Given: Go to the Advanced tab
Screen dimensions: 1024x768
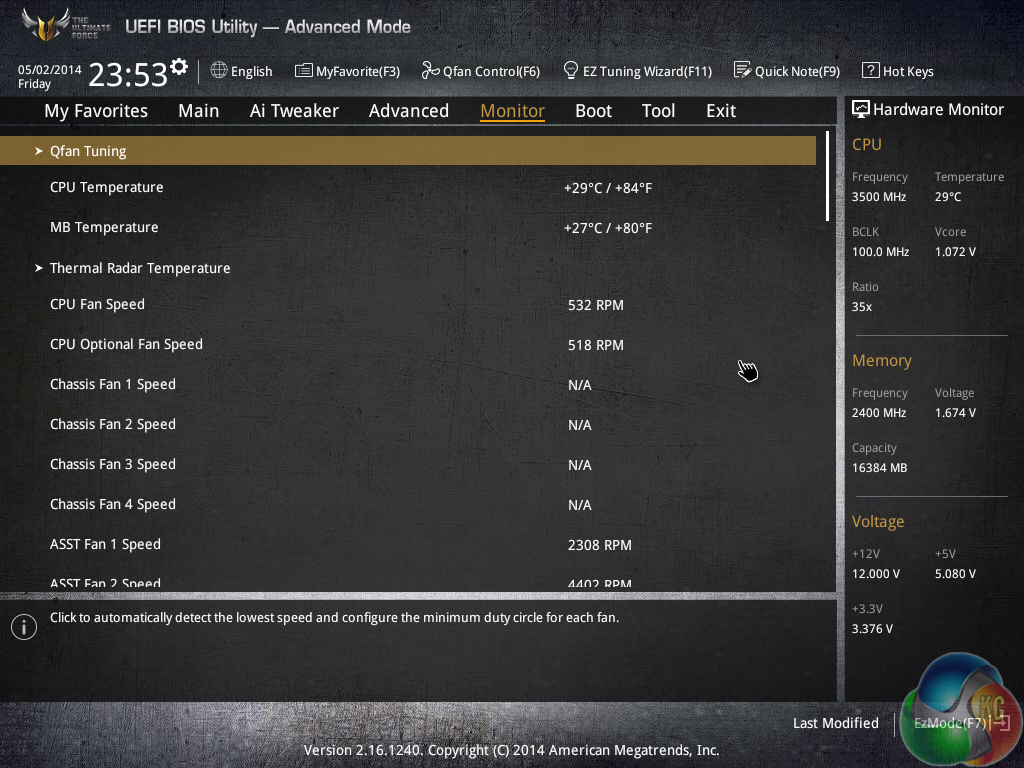Looking at the screenshot, I should click(x=409, y=111).
